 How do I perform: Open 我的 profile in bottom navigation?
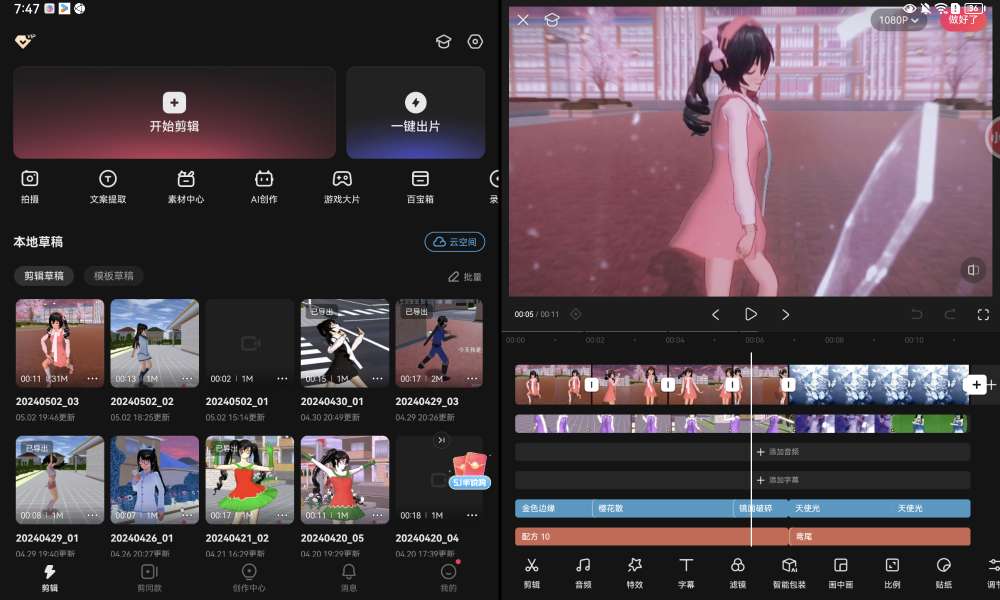449,578
